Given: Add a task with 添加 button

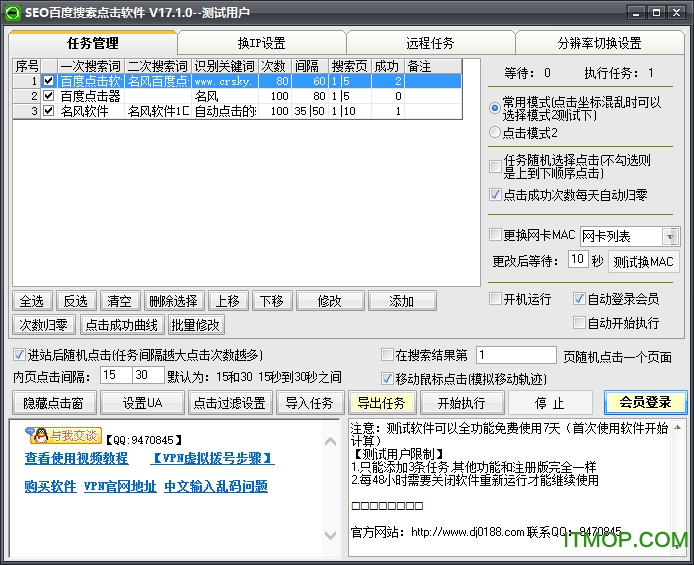Looking at the screenshot, I should 402,301.
